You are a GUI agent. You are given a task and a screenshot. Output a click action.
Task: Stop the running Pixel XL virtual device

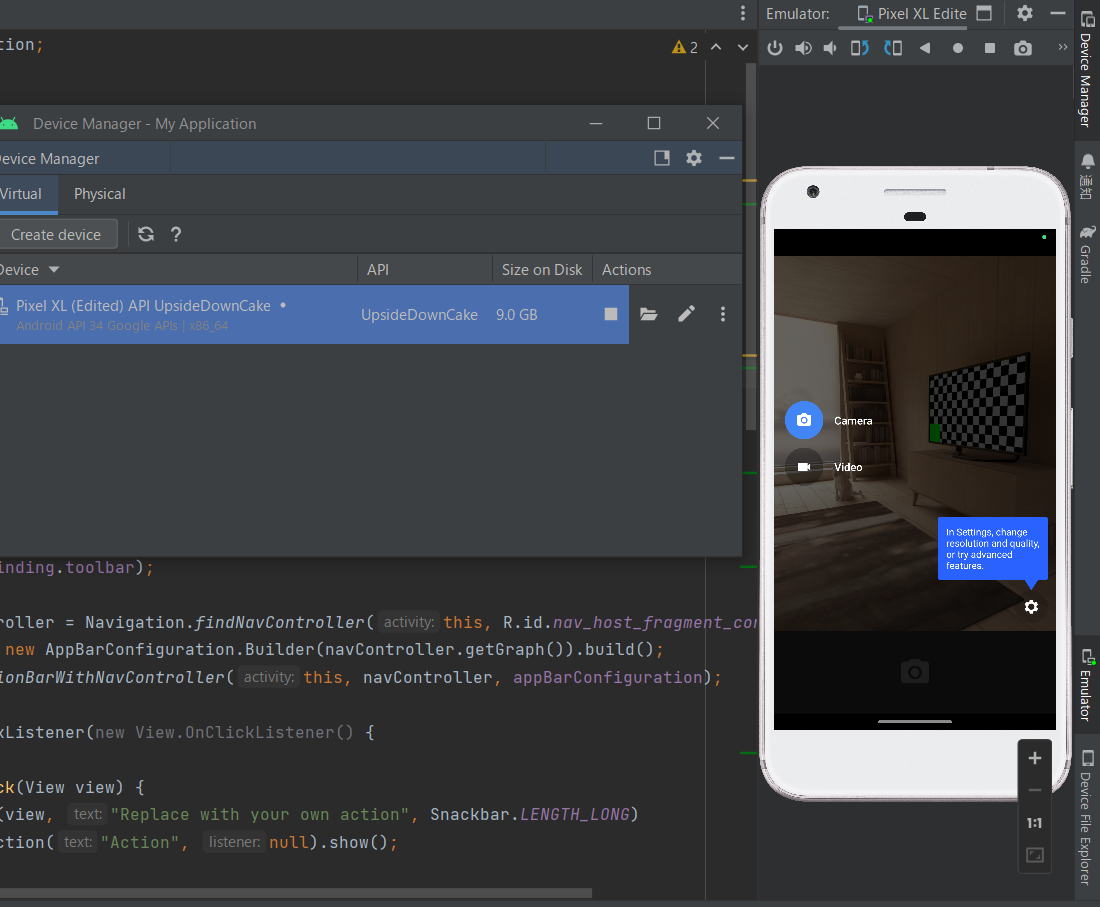tap(611, 314)
